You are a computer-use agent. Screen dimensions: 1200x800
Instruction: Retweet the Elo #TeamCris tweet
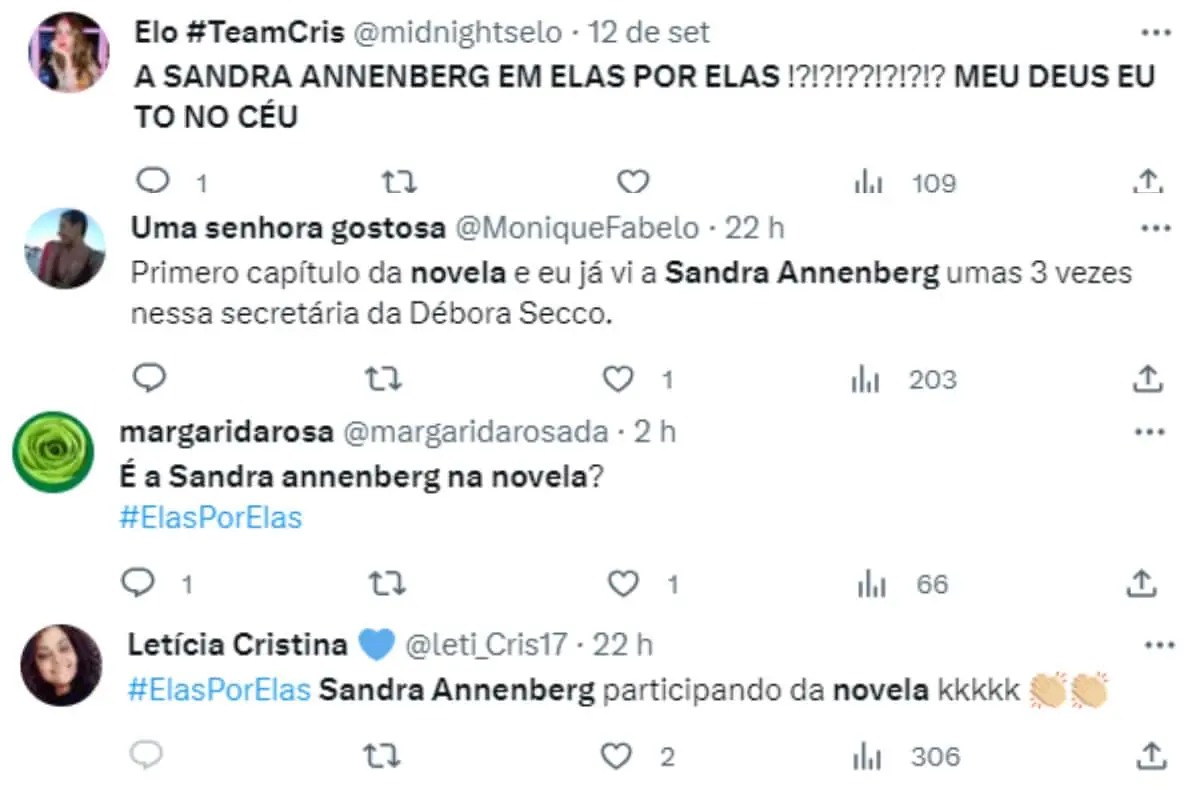click(x=400, y=181)
